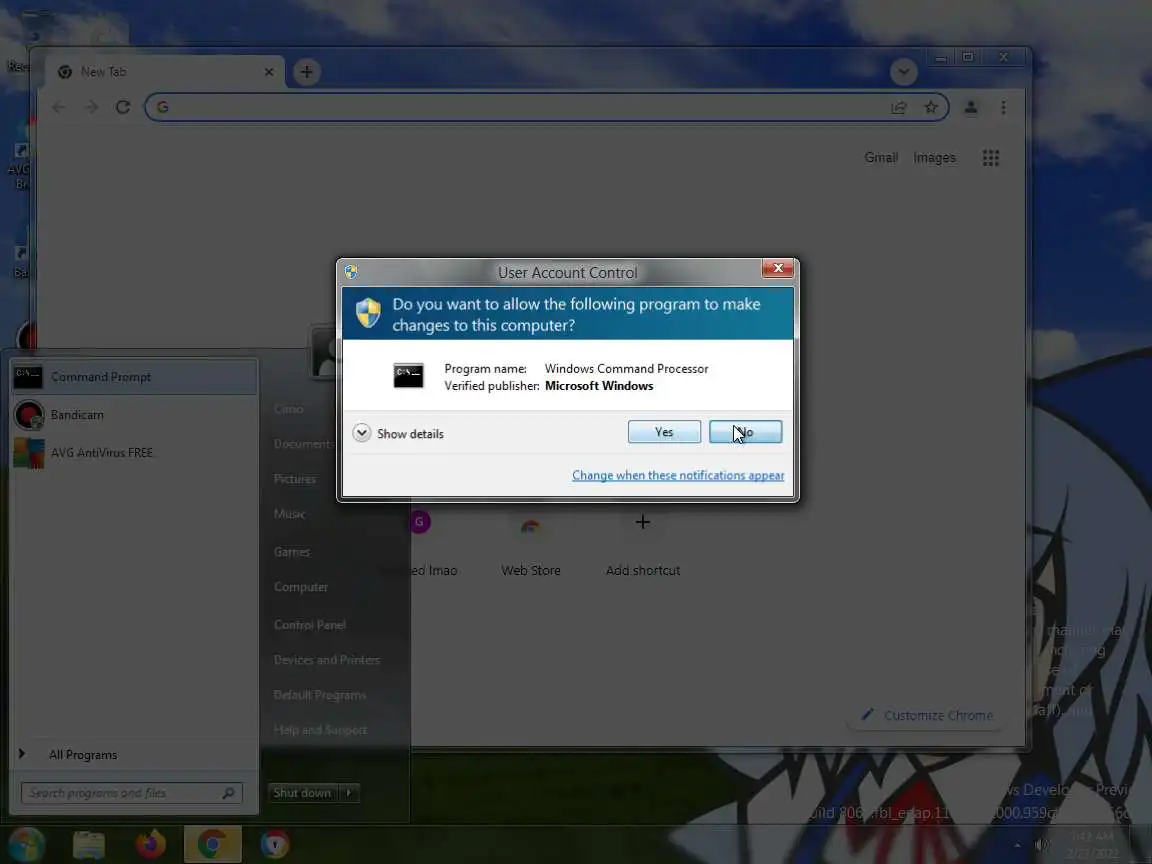This screenshot has height=864, width=1152.
Task: Open Web Store shortcut
Action: [530, 545]
